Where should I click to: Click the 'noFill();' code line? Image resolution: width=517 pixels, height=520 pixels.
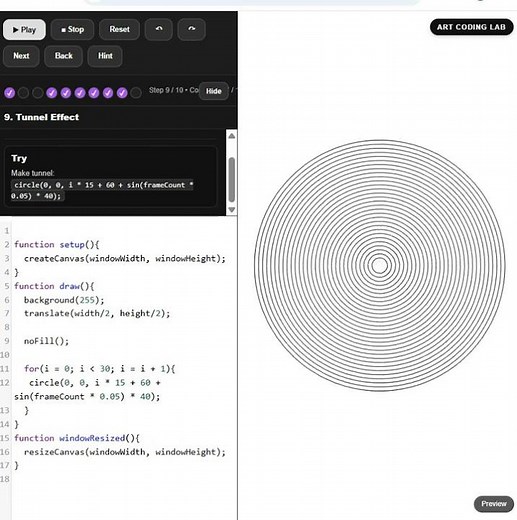pyautogui.click(x=46, y=341)
